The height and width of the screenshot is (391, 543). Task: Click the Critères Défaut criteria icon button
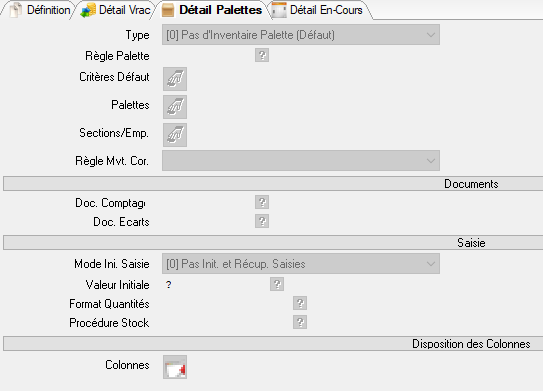click(175, 79)
